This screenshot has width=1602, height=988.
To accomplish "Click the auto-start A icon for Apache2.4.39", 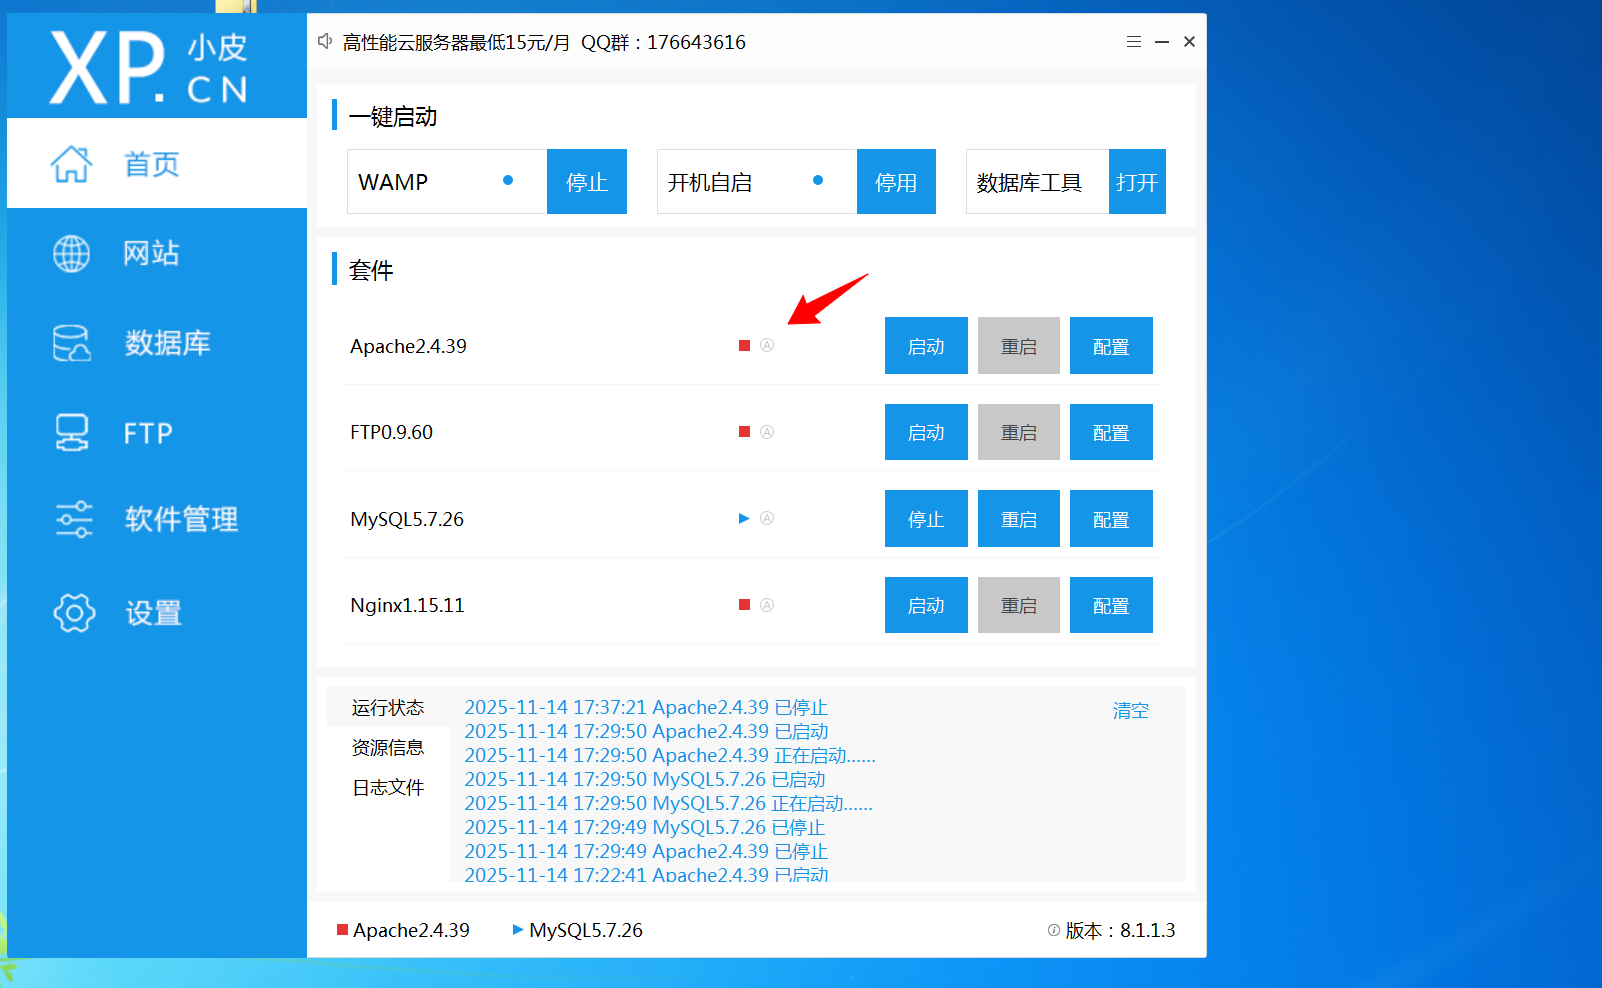I will tap(767, 345).
